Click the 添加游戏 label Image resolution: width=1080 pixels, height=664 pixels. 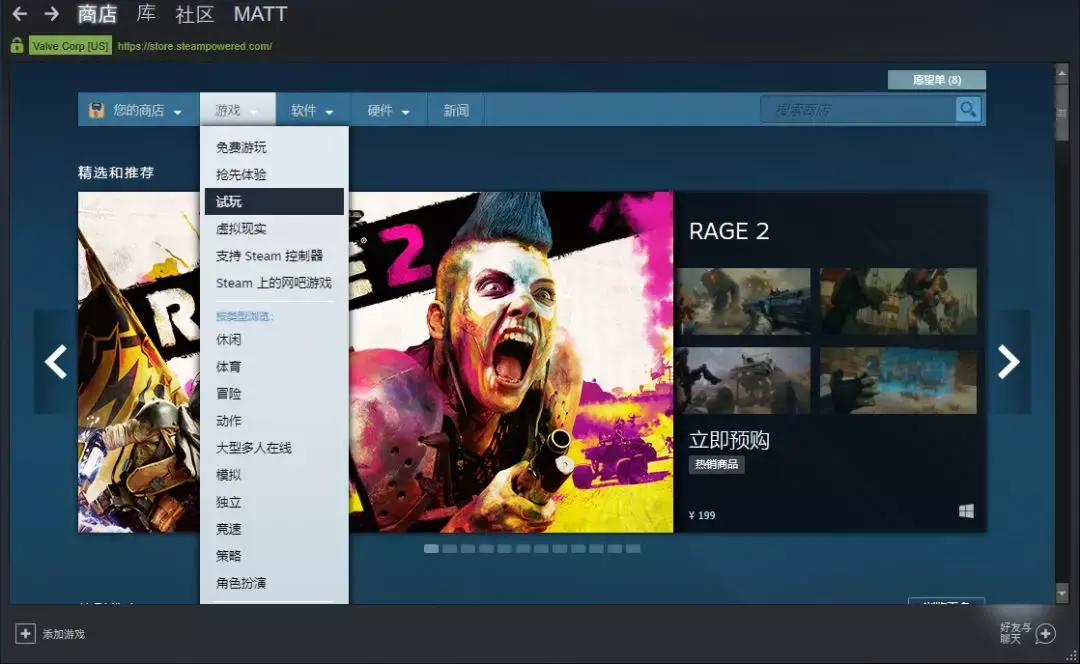(63, 634)
